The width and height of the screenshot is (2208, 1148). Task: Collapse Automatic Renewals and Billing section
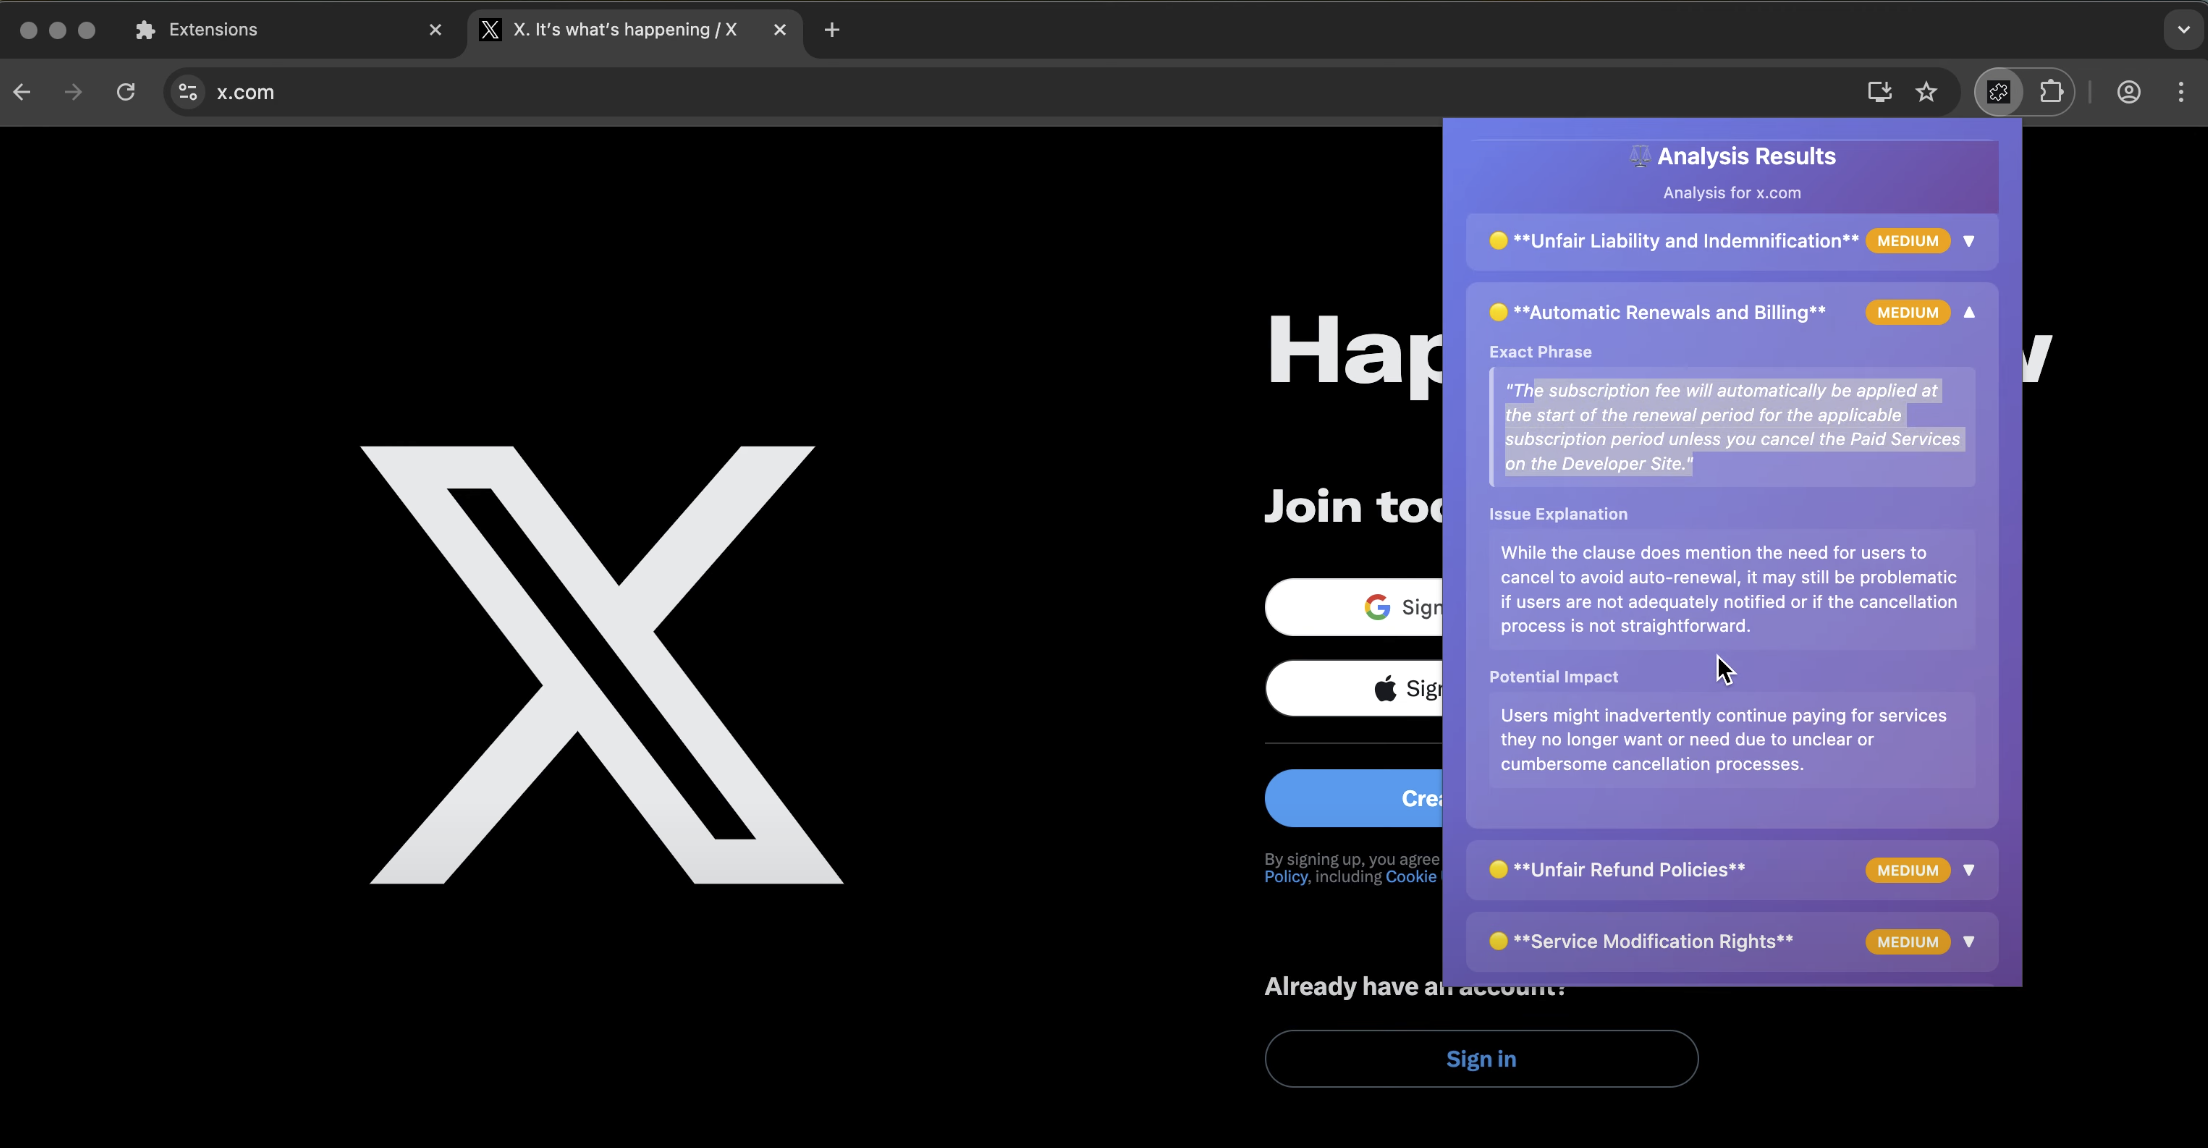click(x=1968, y=312)
